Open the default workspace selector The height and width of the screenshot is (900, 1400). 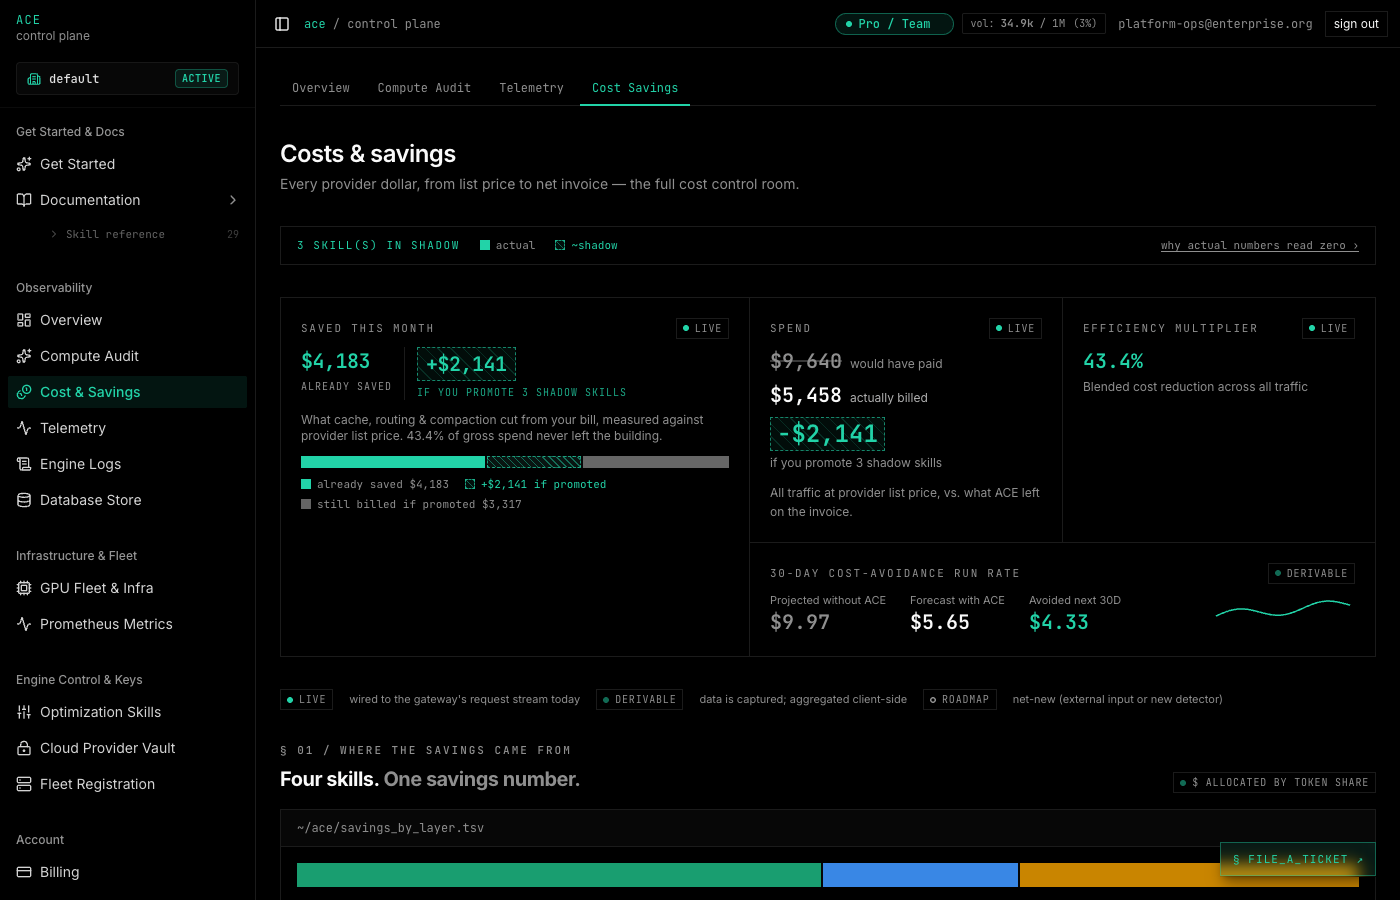127,79
